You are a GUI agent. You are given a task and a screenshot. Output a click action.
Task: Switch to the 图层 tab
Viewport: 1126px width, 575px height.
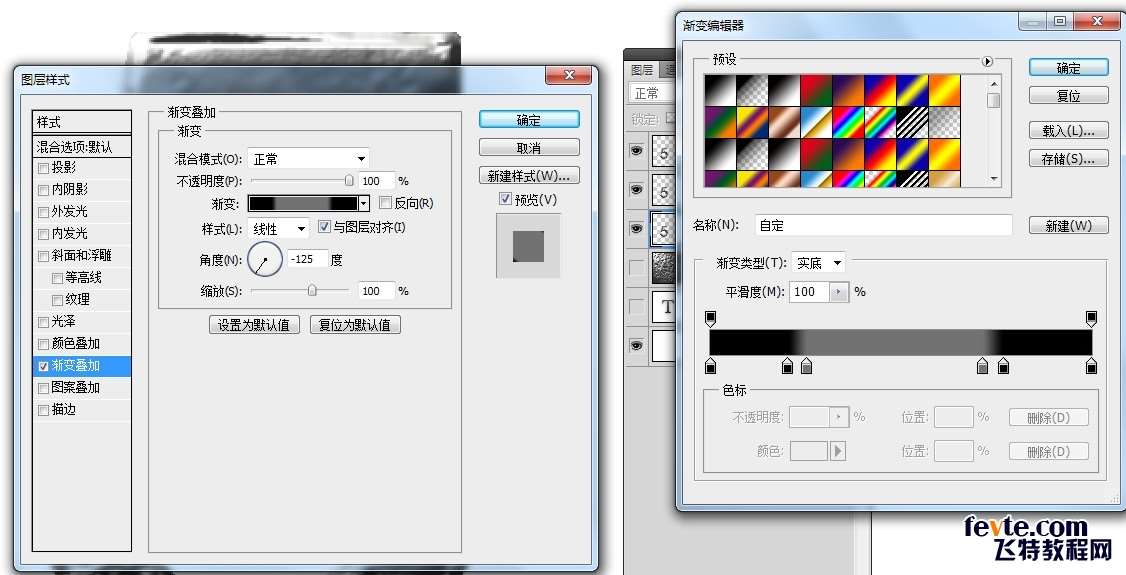tap(642, 70)
